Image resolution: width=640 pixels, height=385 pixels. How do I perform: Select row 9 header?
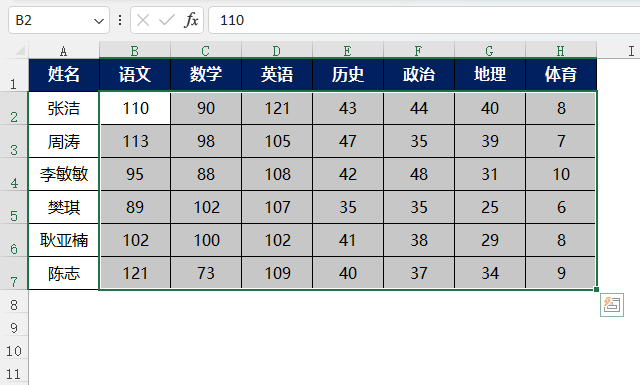(x=14, y=325)
